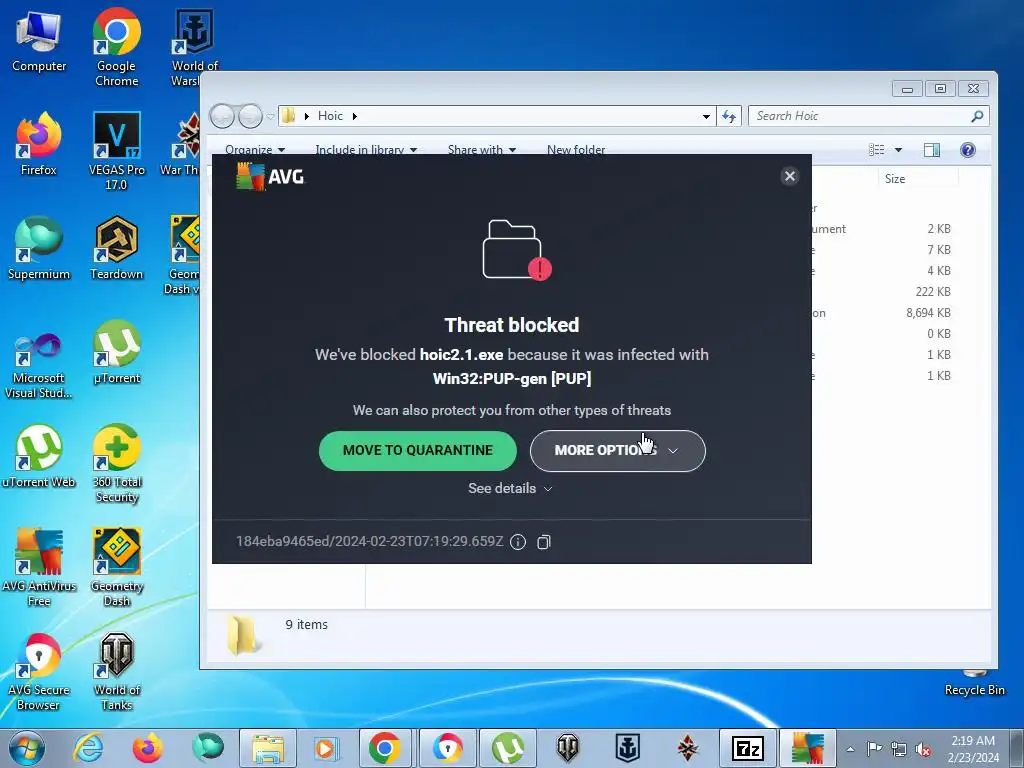
Task: Click New folder in Explorer toolbar
Action: pos(576,150)
